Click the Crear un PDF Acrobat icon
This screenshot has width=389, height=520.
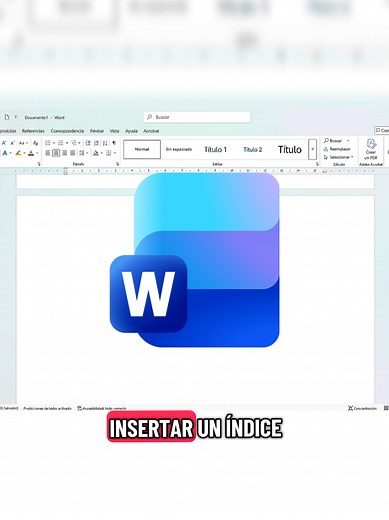click(371, 149)
